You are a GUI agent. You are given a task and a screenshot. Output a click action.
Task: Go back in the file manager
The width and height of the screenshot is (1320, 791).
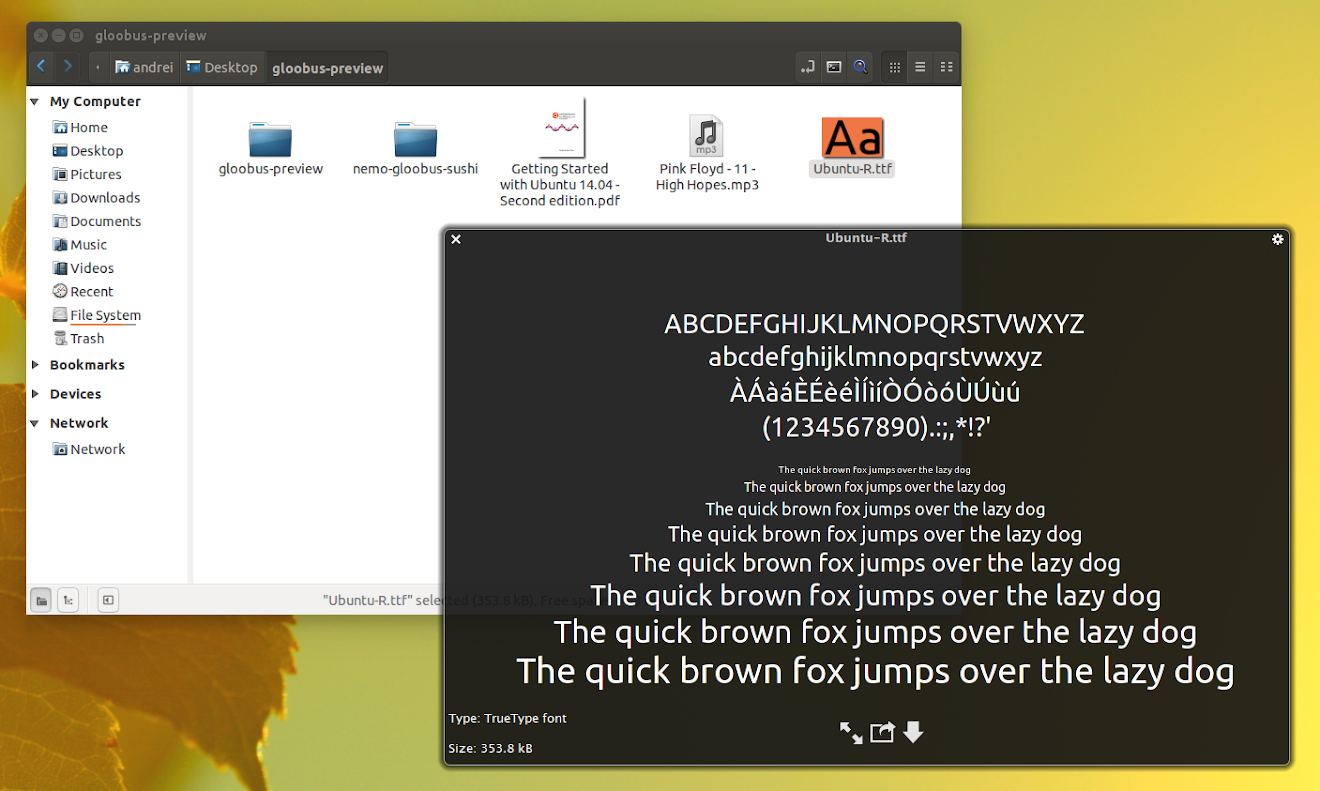click(x=41, y=67)
